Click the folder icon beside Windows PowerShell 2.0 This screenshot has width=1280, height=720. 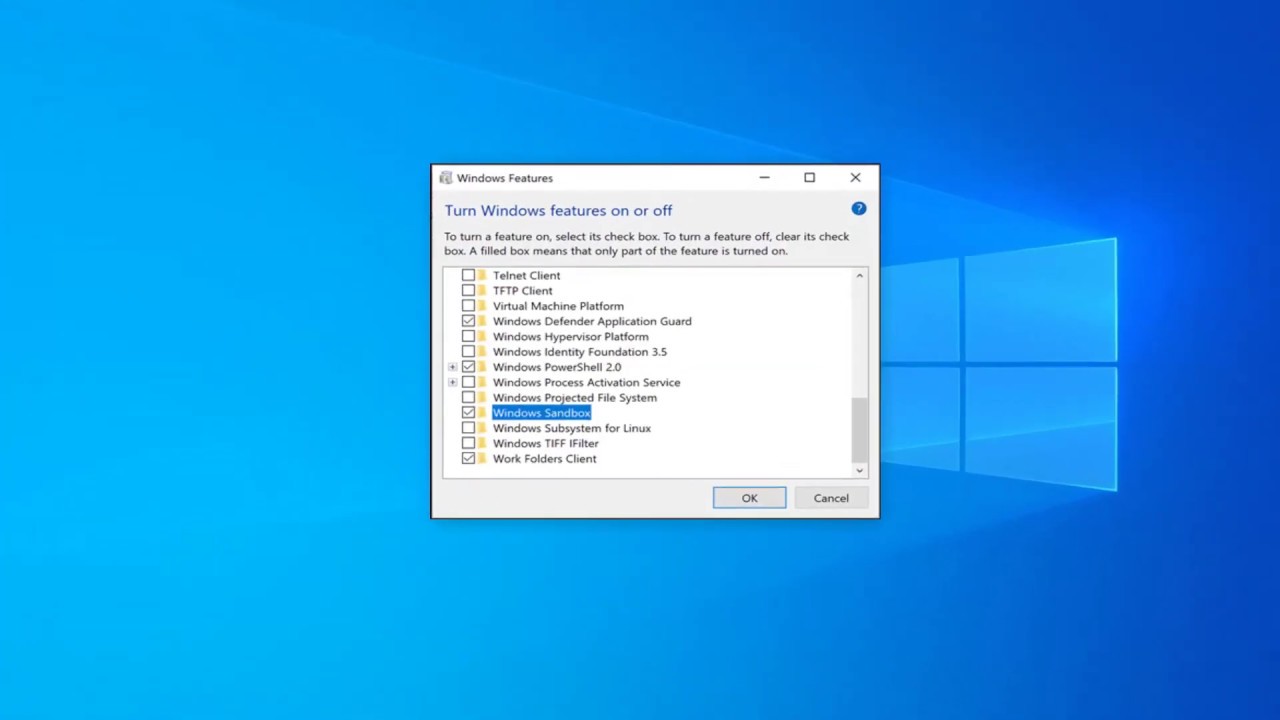[x=482, y=367]
